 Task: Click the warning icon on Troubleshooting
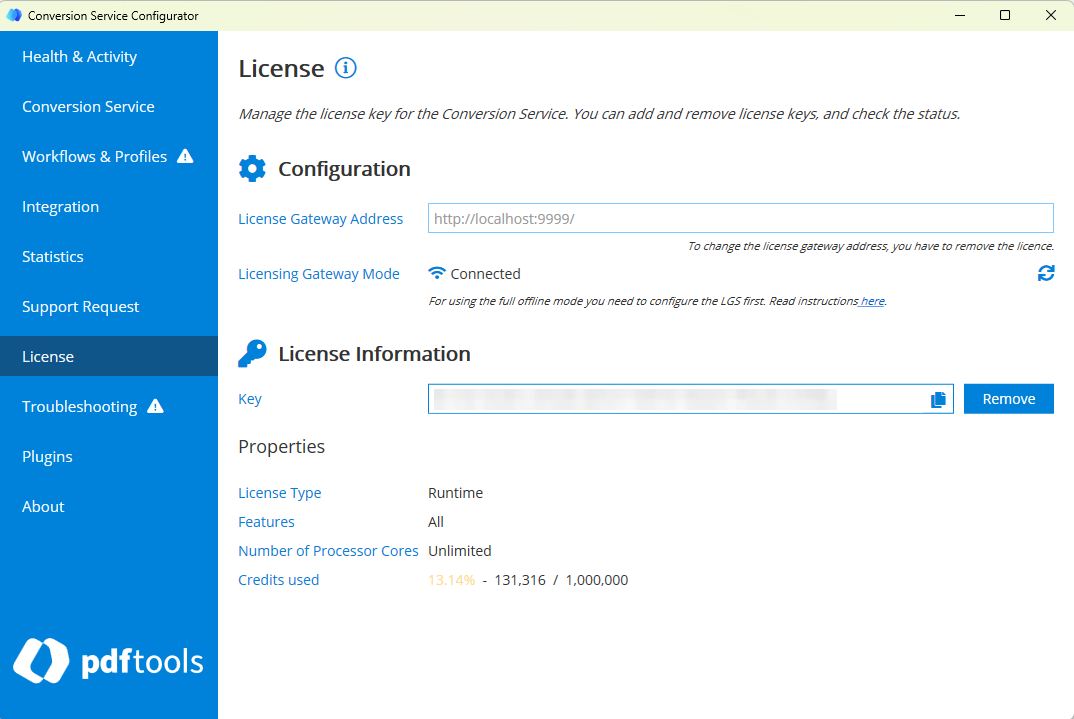click(158, 406)
